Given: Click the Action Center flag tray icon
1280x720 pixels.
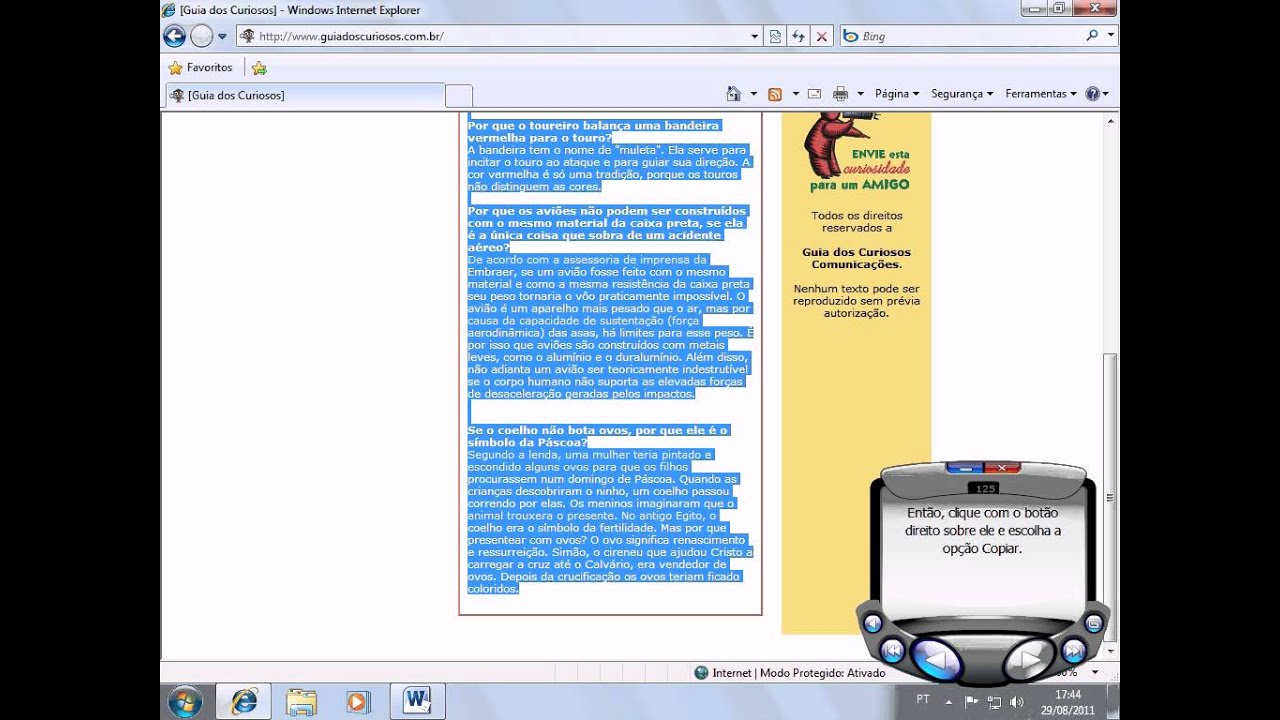Looking at the screenshot, I should click(971, 701).
